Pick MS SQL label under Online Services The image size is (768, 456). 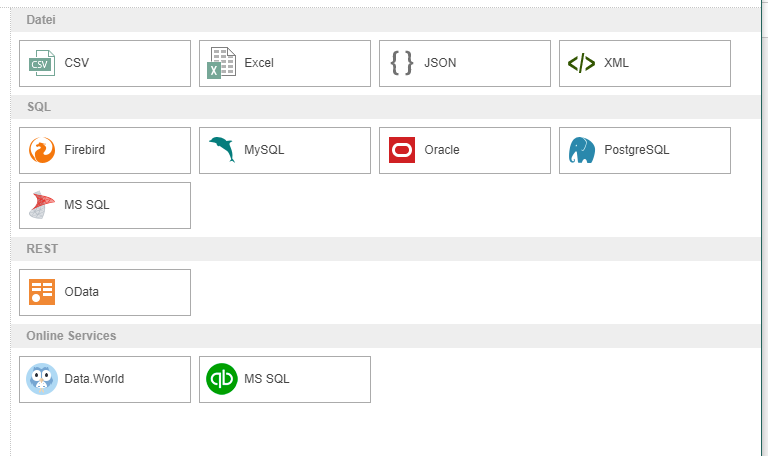[x=267, y=379]
